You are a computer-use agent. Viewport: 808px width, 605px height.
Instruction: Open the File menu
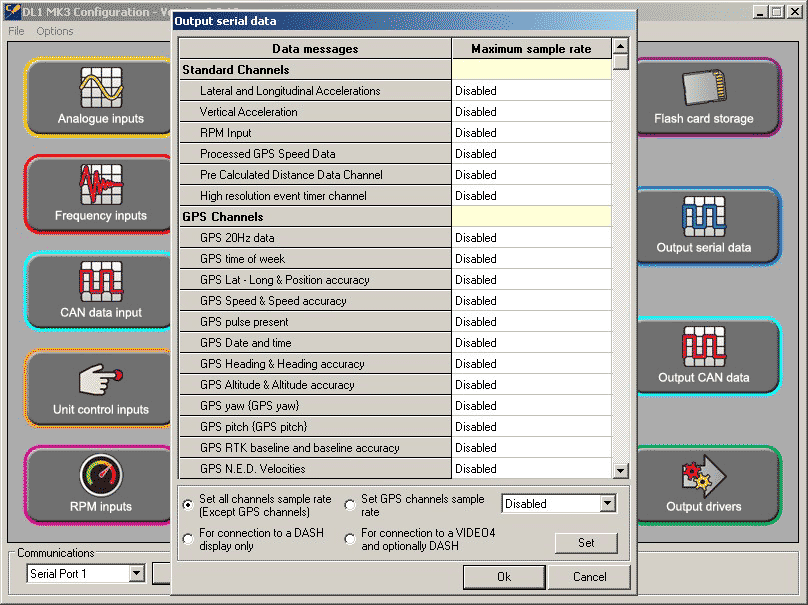[16, 31]
